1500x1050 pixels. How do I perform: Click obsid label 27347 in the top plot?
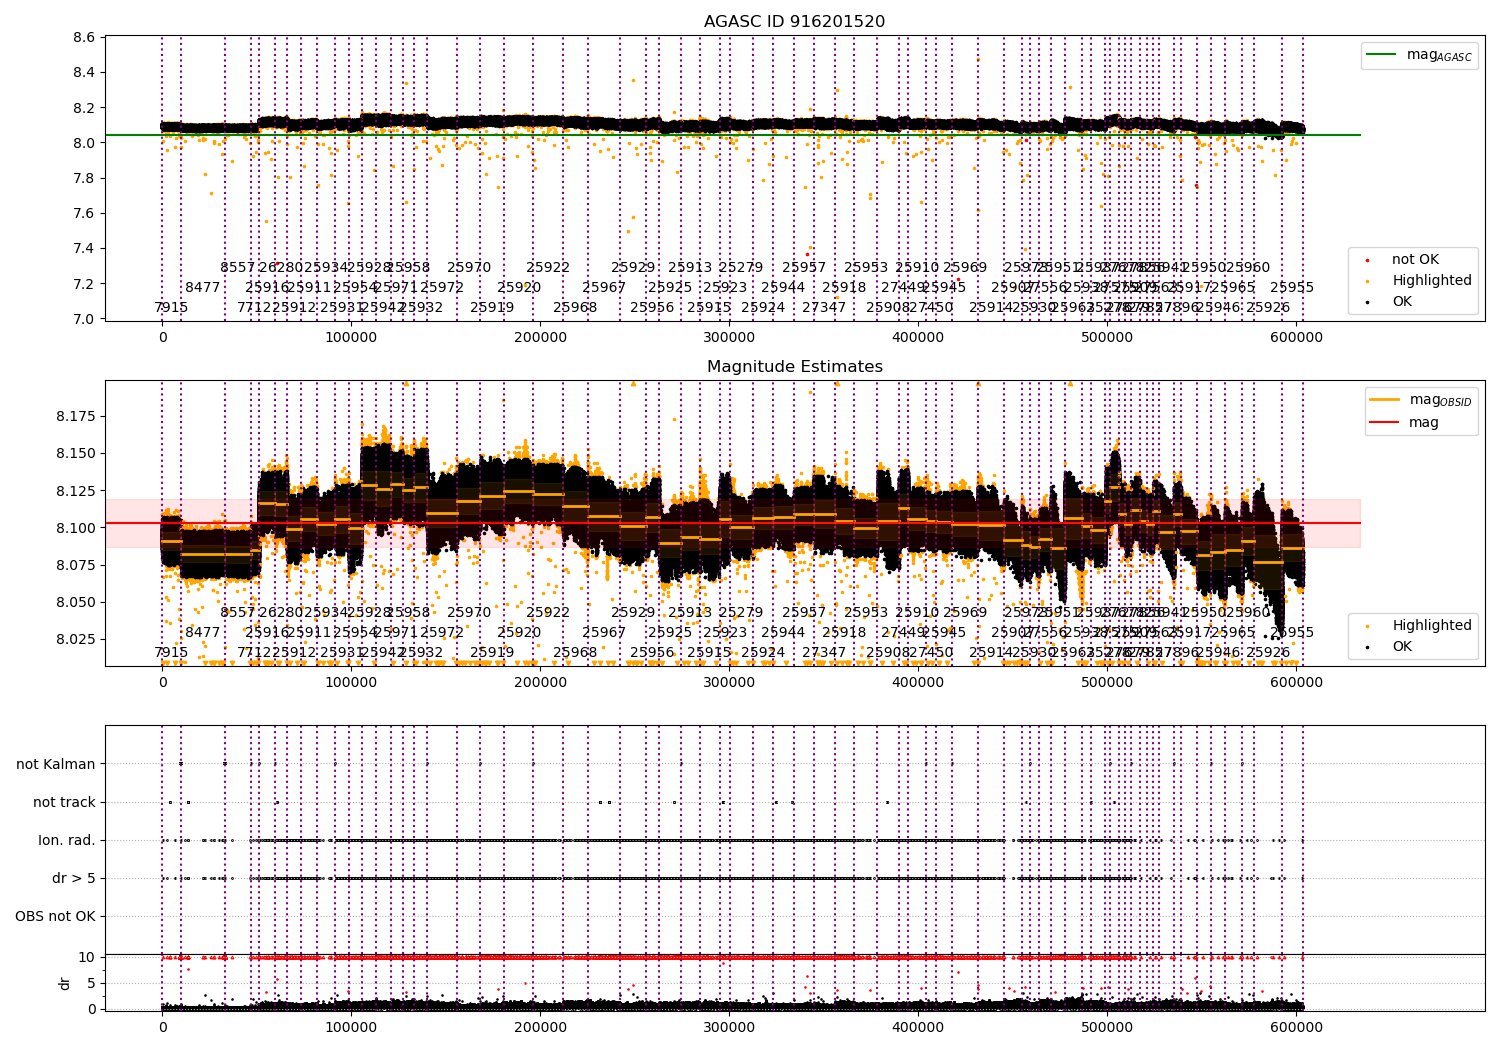point(824,307)
